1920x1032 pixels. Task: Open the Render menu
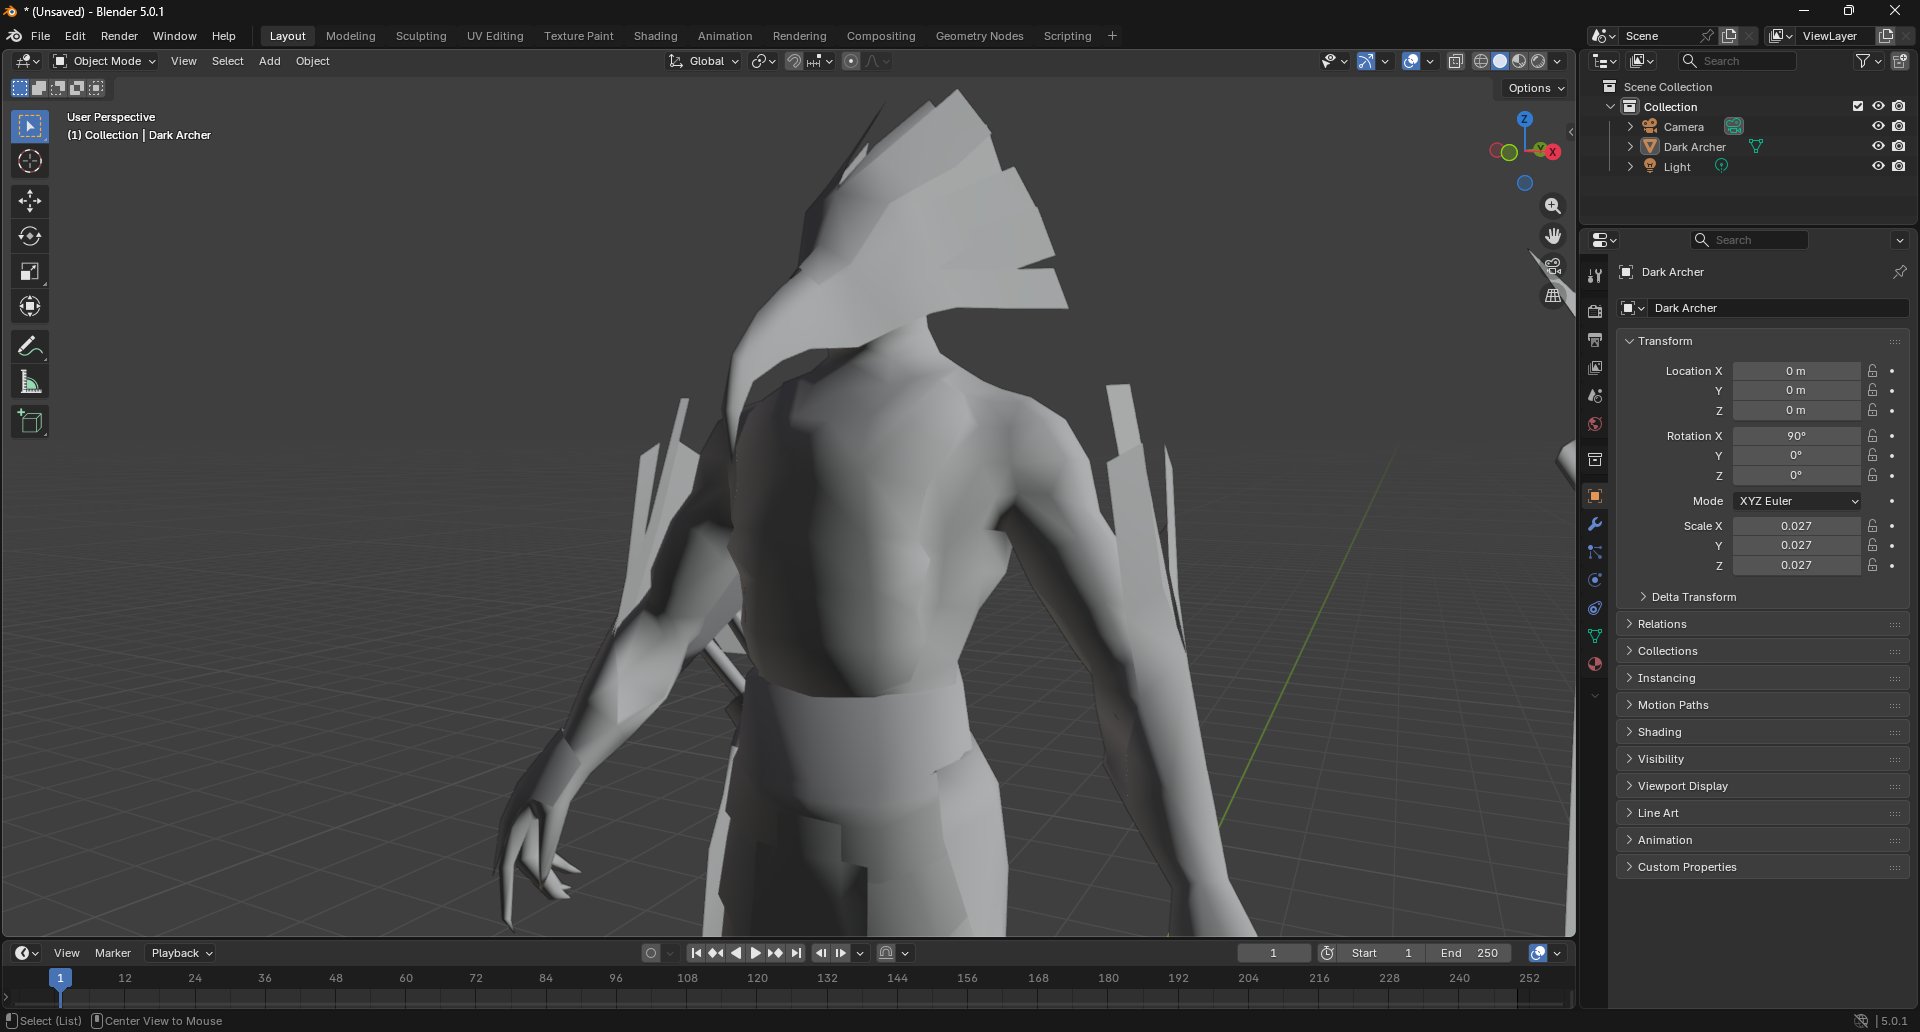pos(119,36)
